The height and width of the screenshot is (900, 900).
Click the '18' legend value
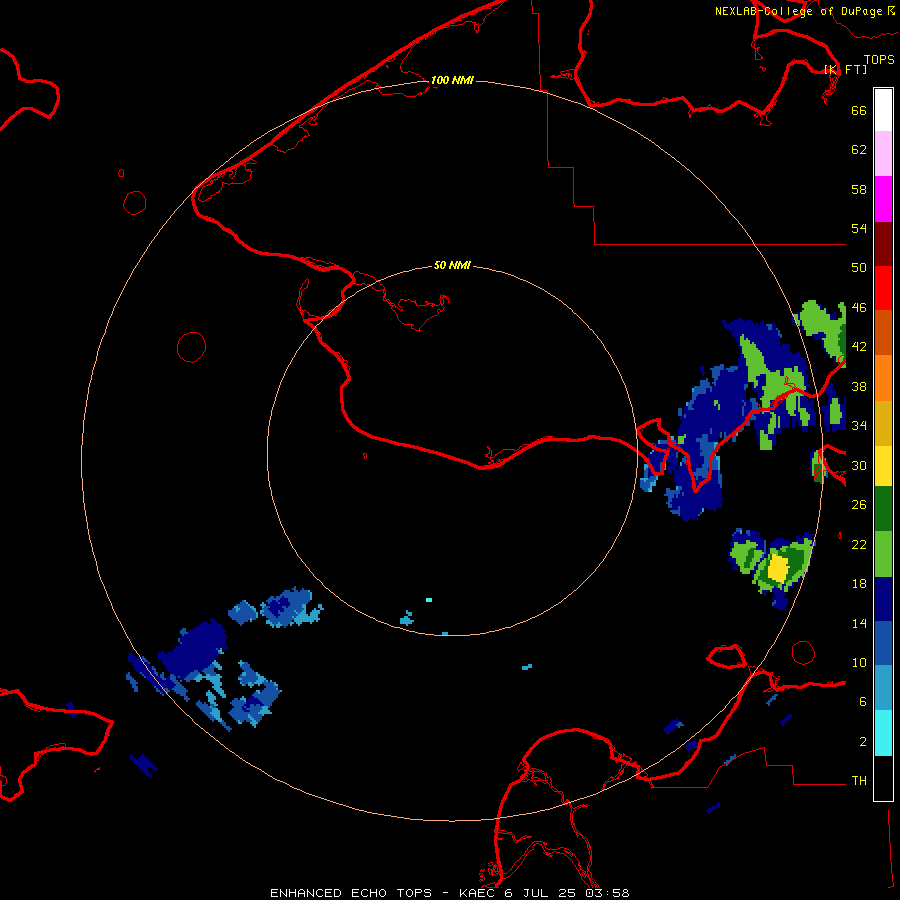point(859,584)
